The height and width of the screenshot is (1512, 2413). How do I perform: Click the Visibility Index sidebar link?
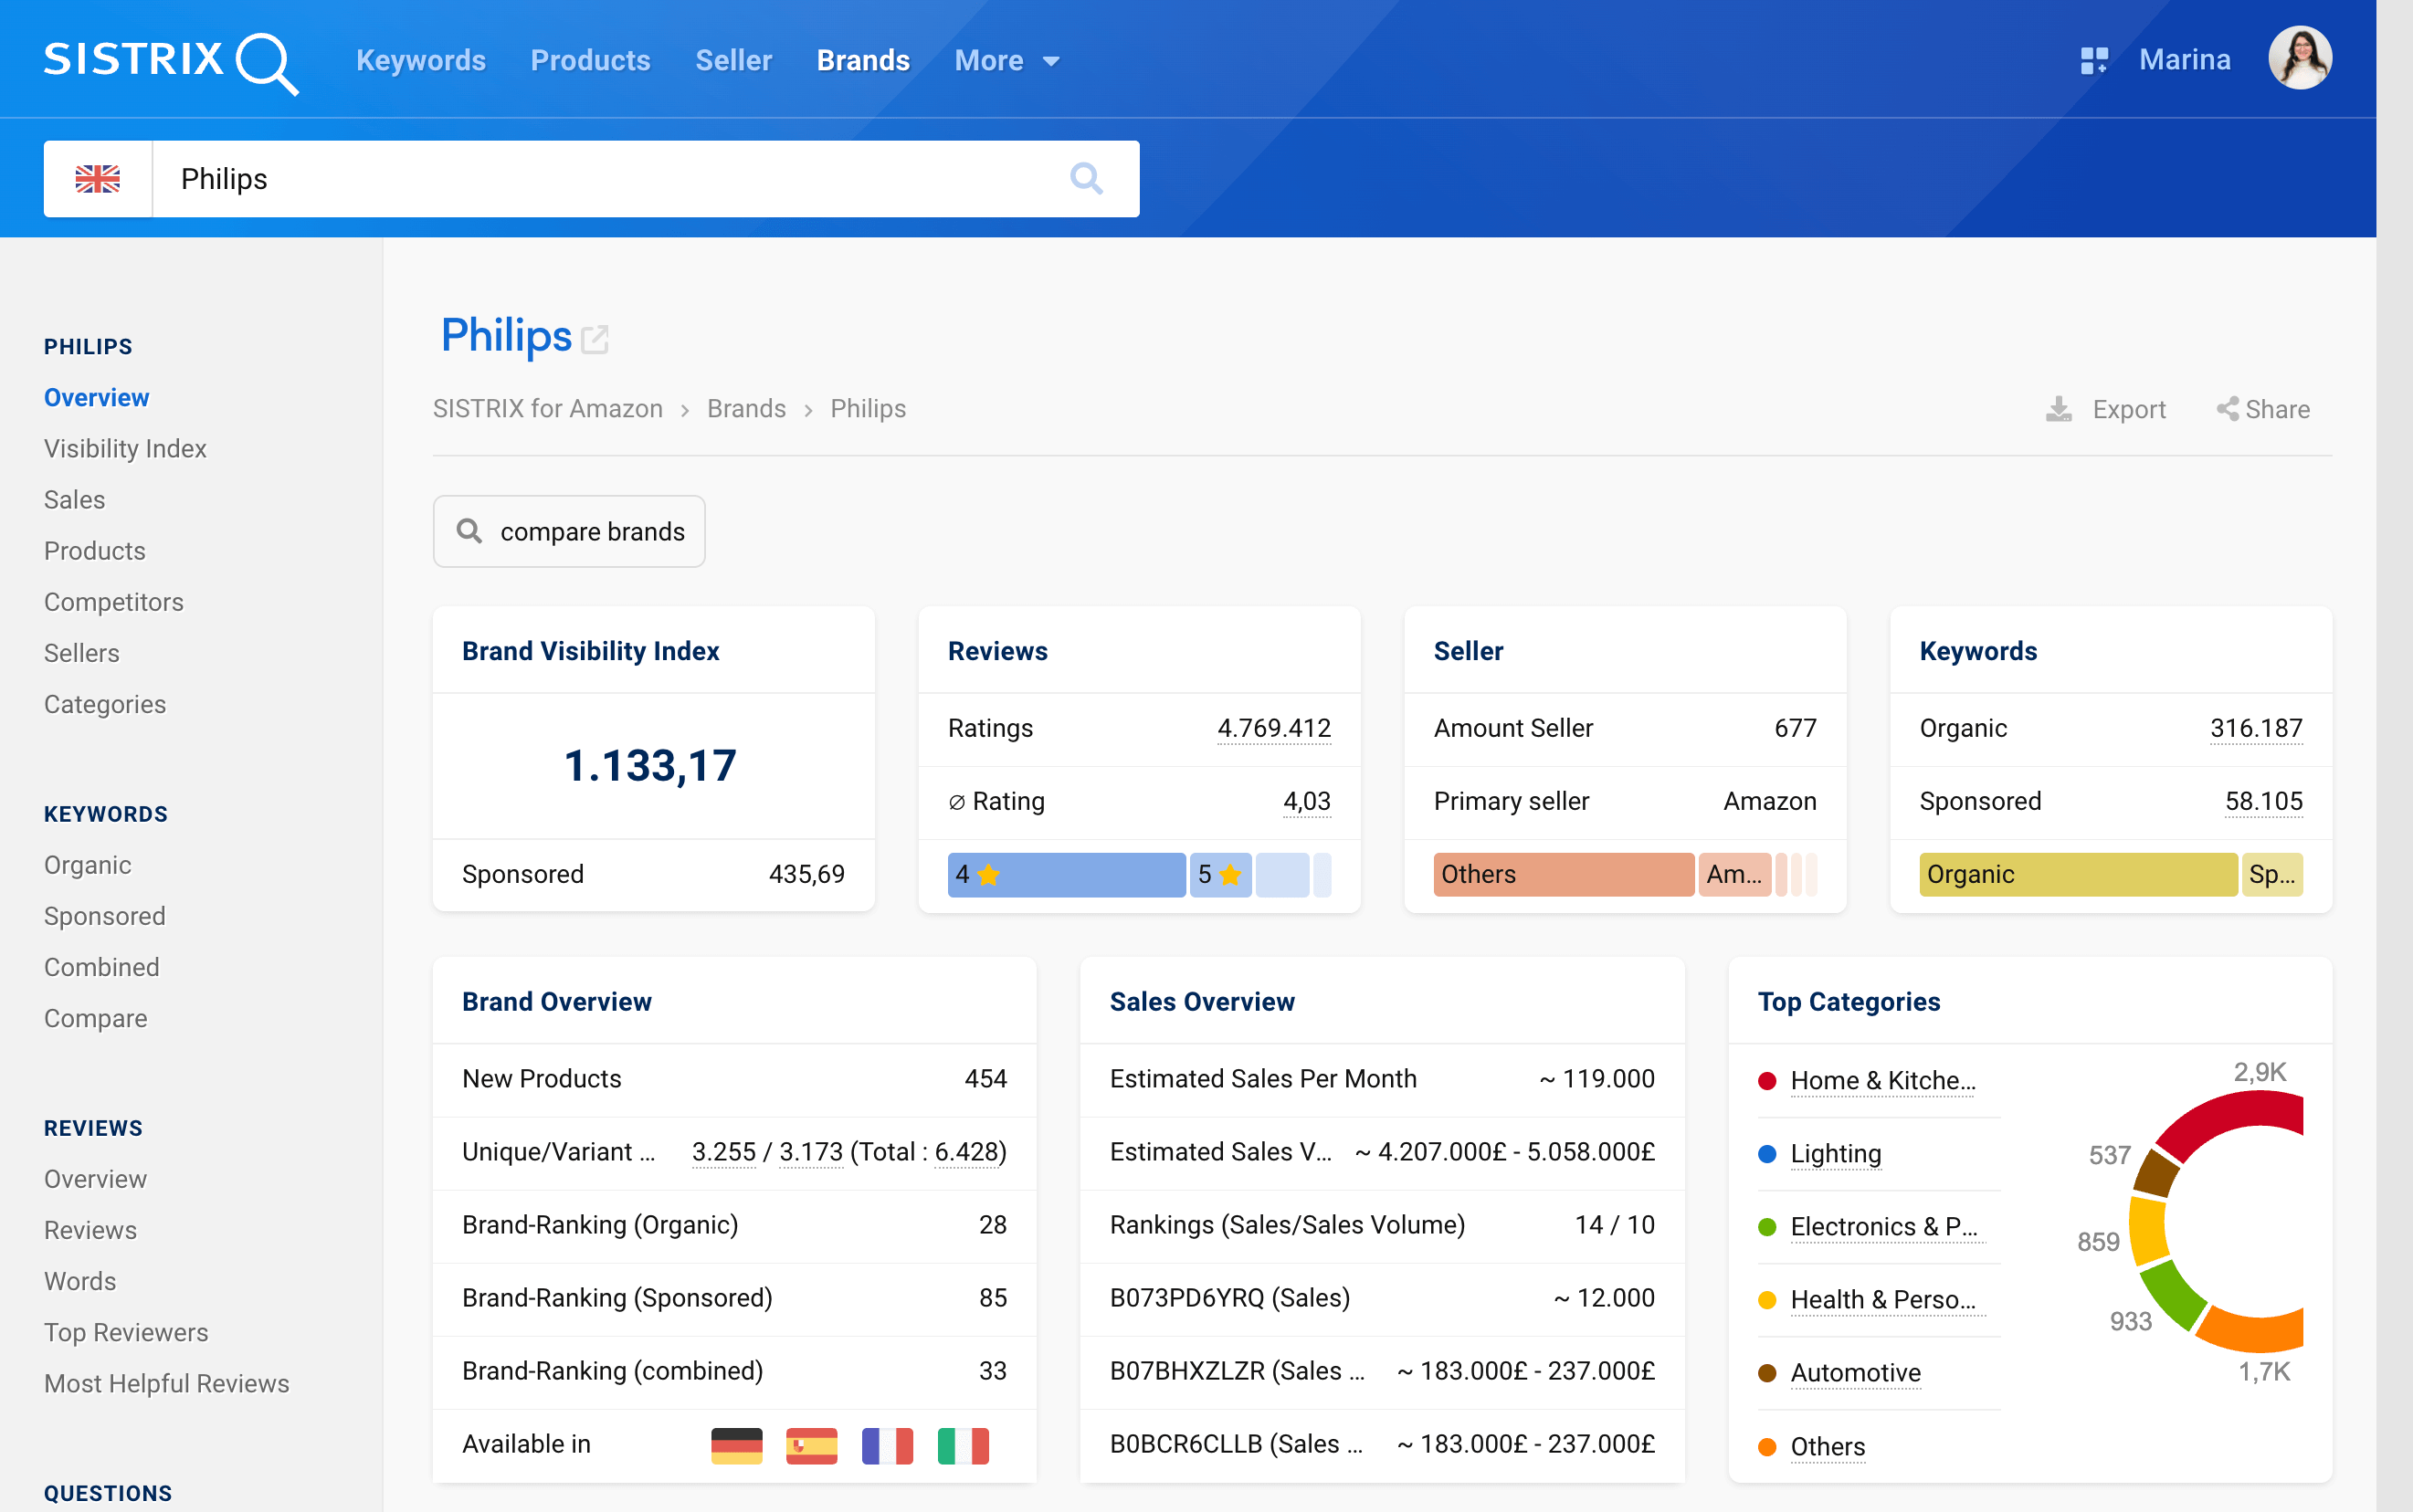125,449
